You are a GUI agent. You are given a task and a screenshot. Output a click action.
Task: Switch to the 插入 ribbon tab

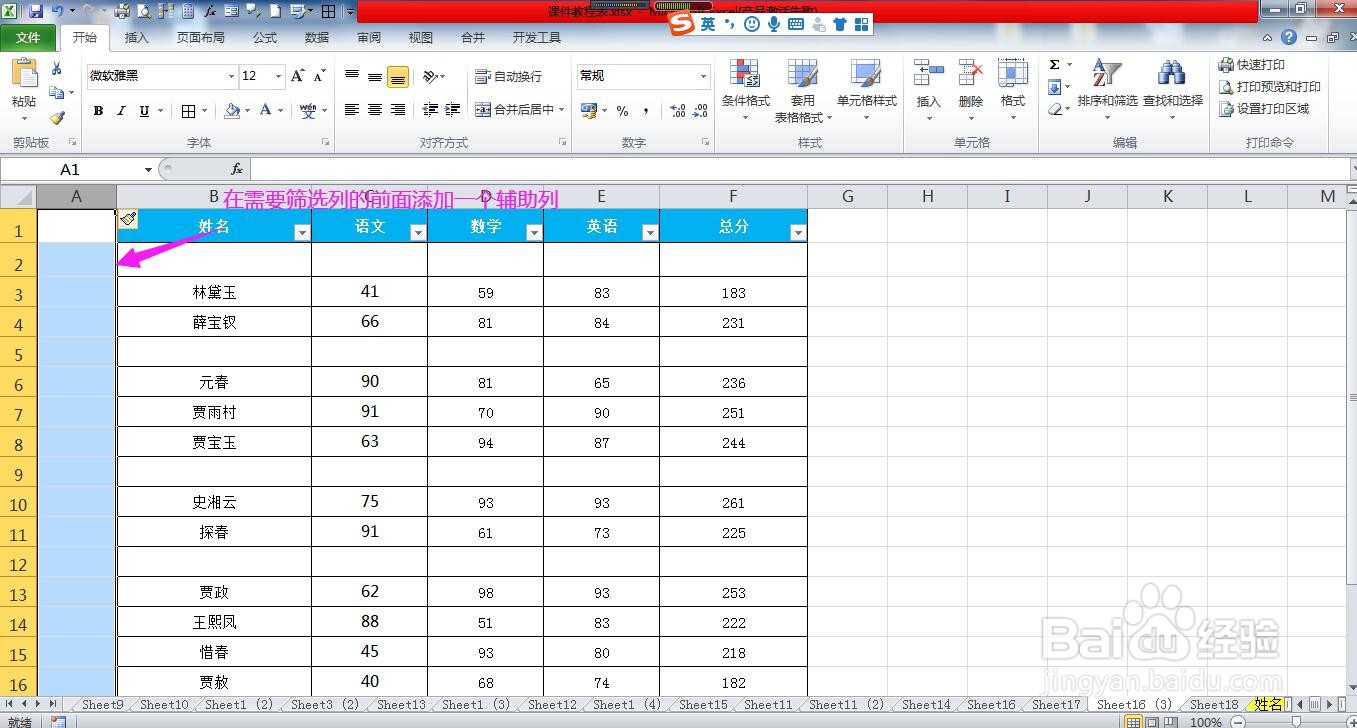coord(136,38)
